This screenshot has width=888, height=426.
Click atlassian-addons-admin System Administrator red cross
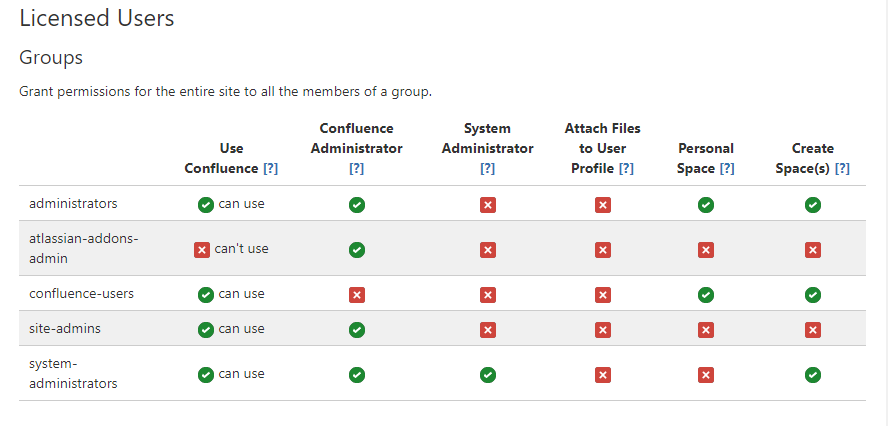pos(488,250)
